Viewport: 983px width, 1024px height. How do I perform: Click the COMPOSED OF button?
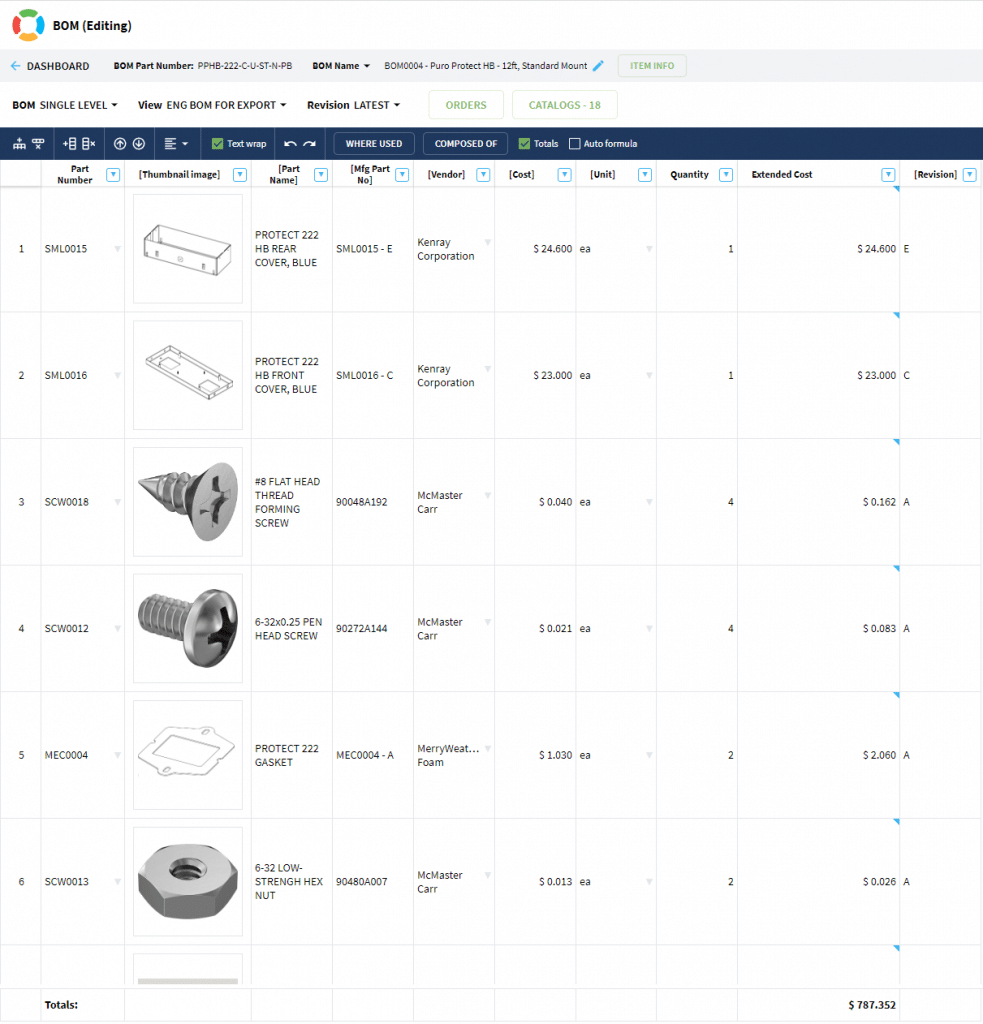pyautogui.click(x=466, y=144)
